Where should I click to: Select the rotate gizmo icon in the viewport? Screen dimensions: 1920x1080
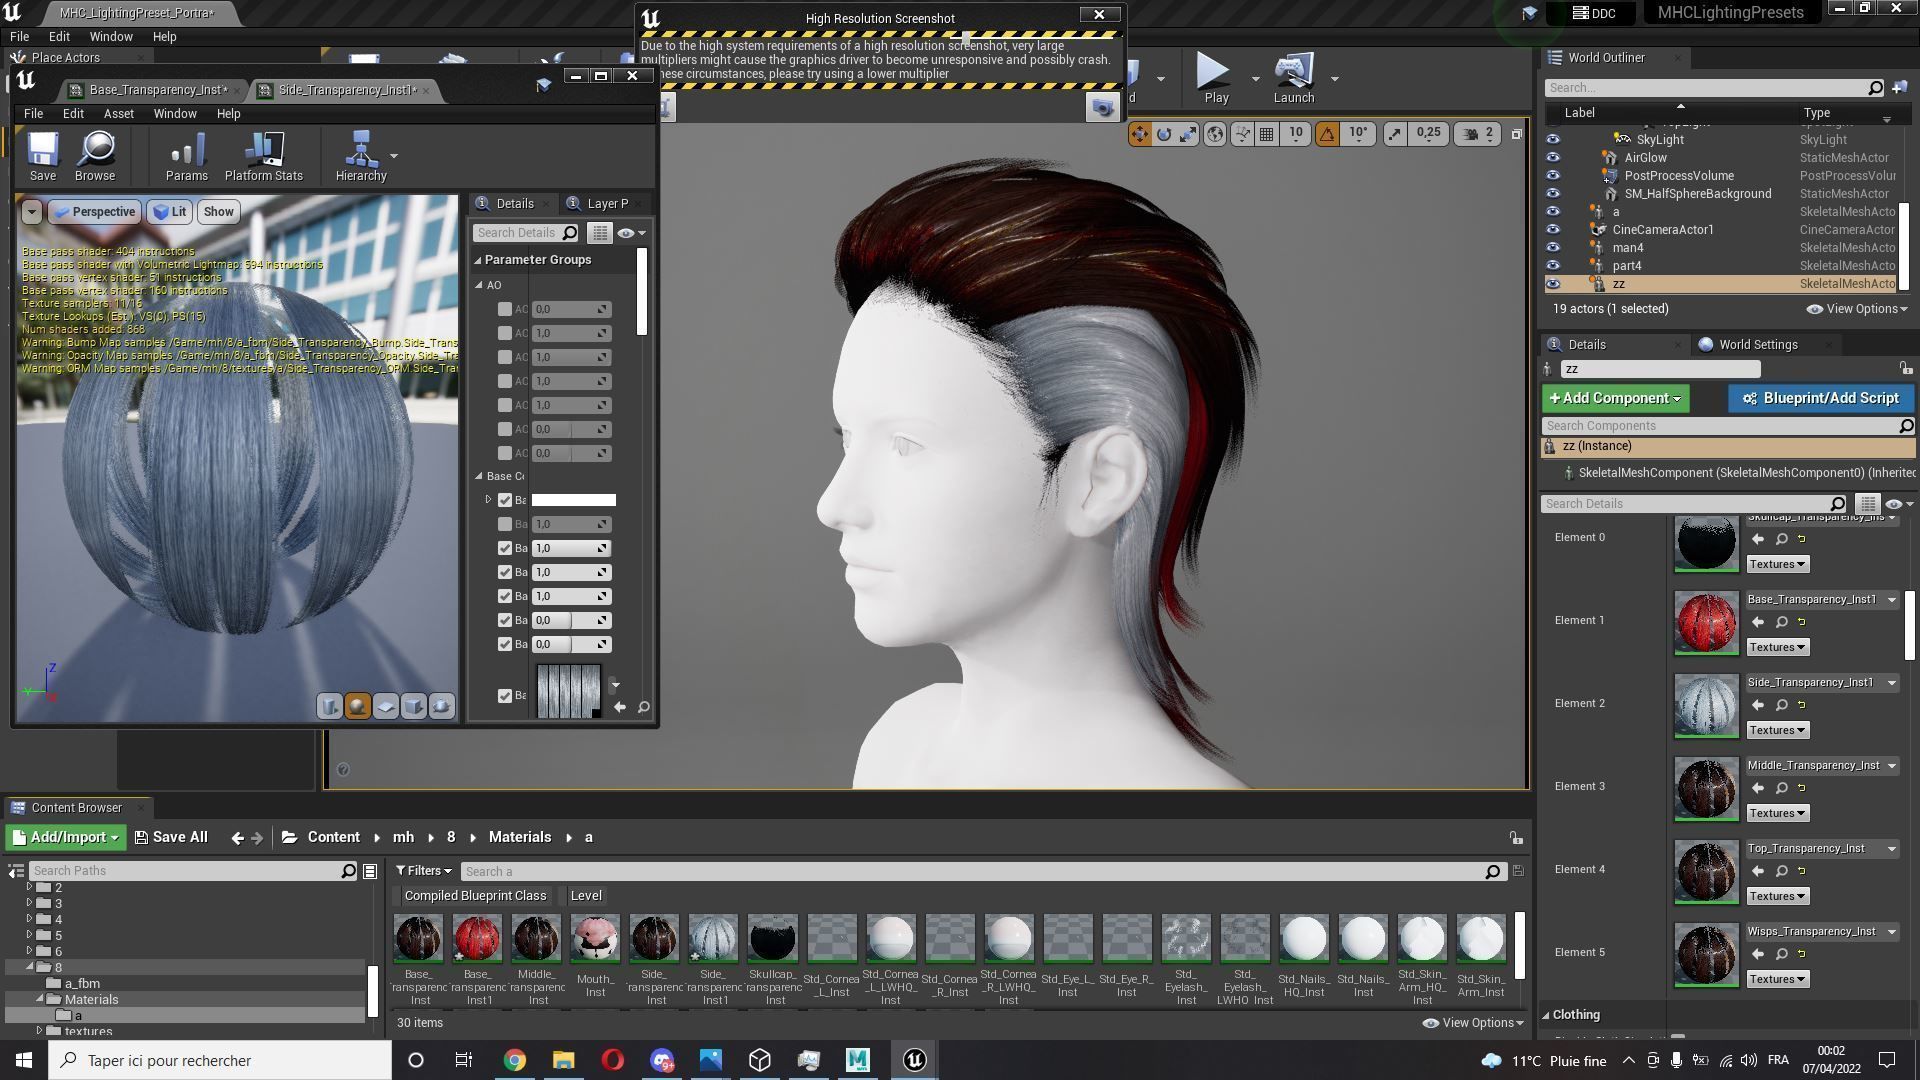pyautogui.click(x=1164, y=133)
